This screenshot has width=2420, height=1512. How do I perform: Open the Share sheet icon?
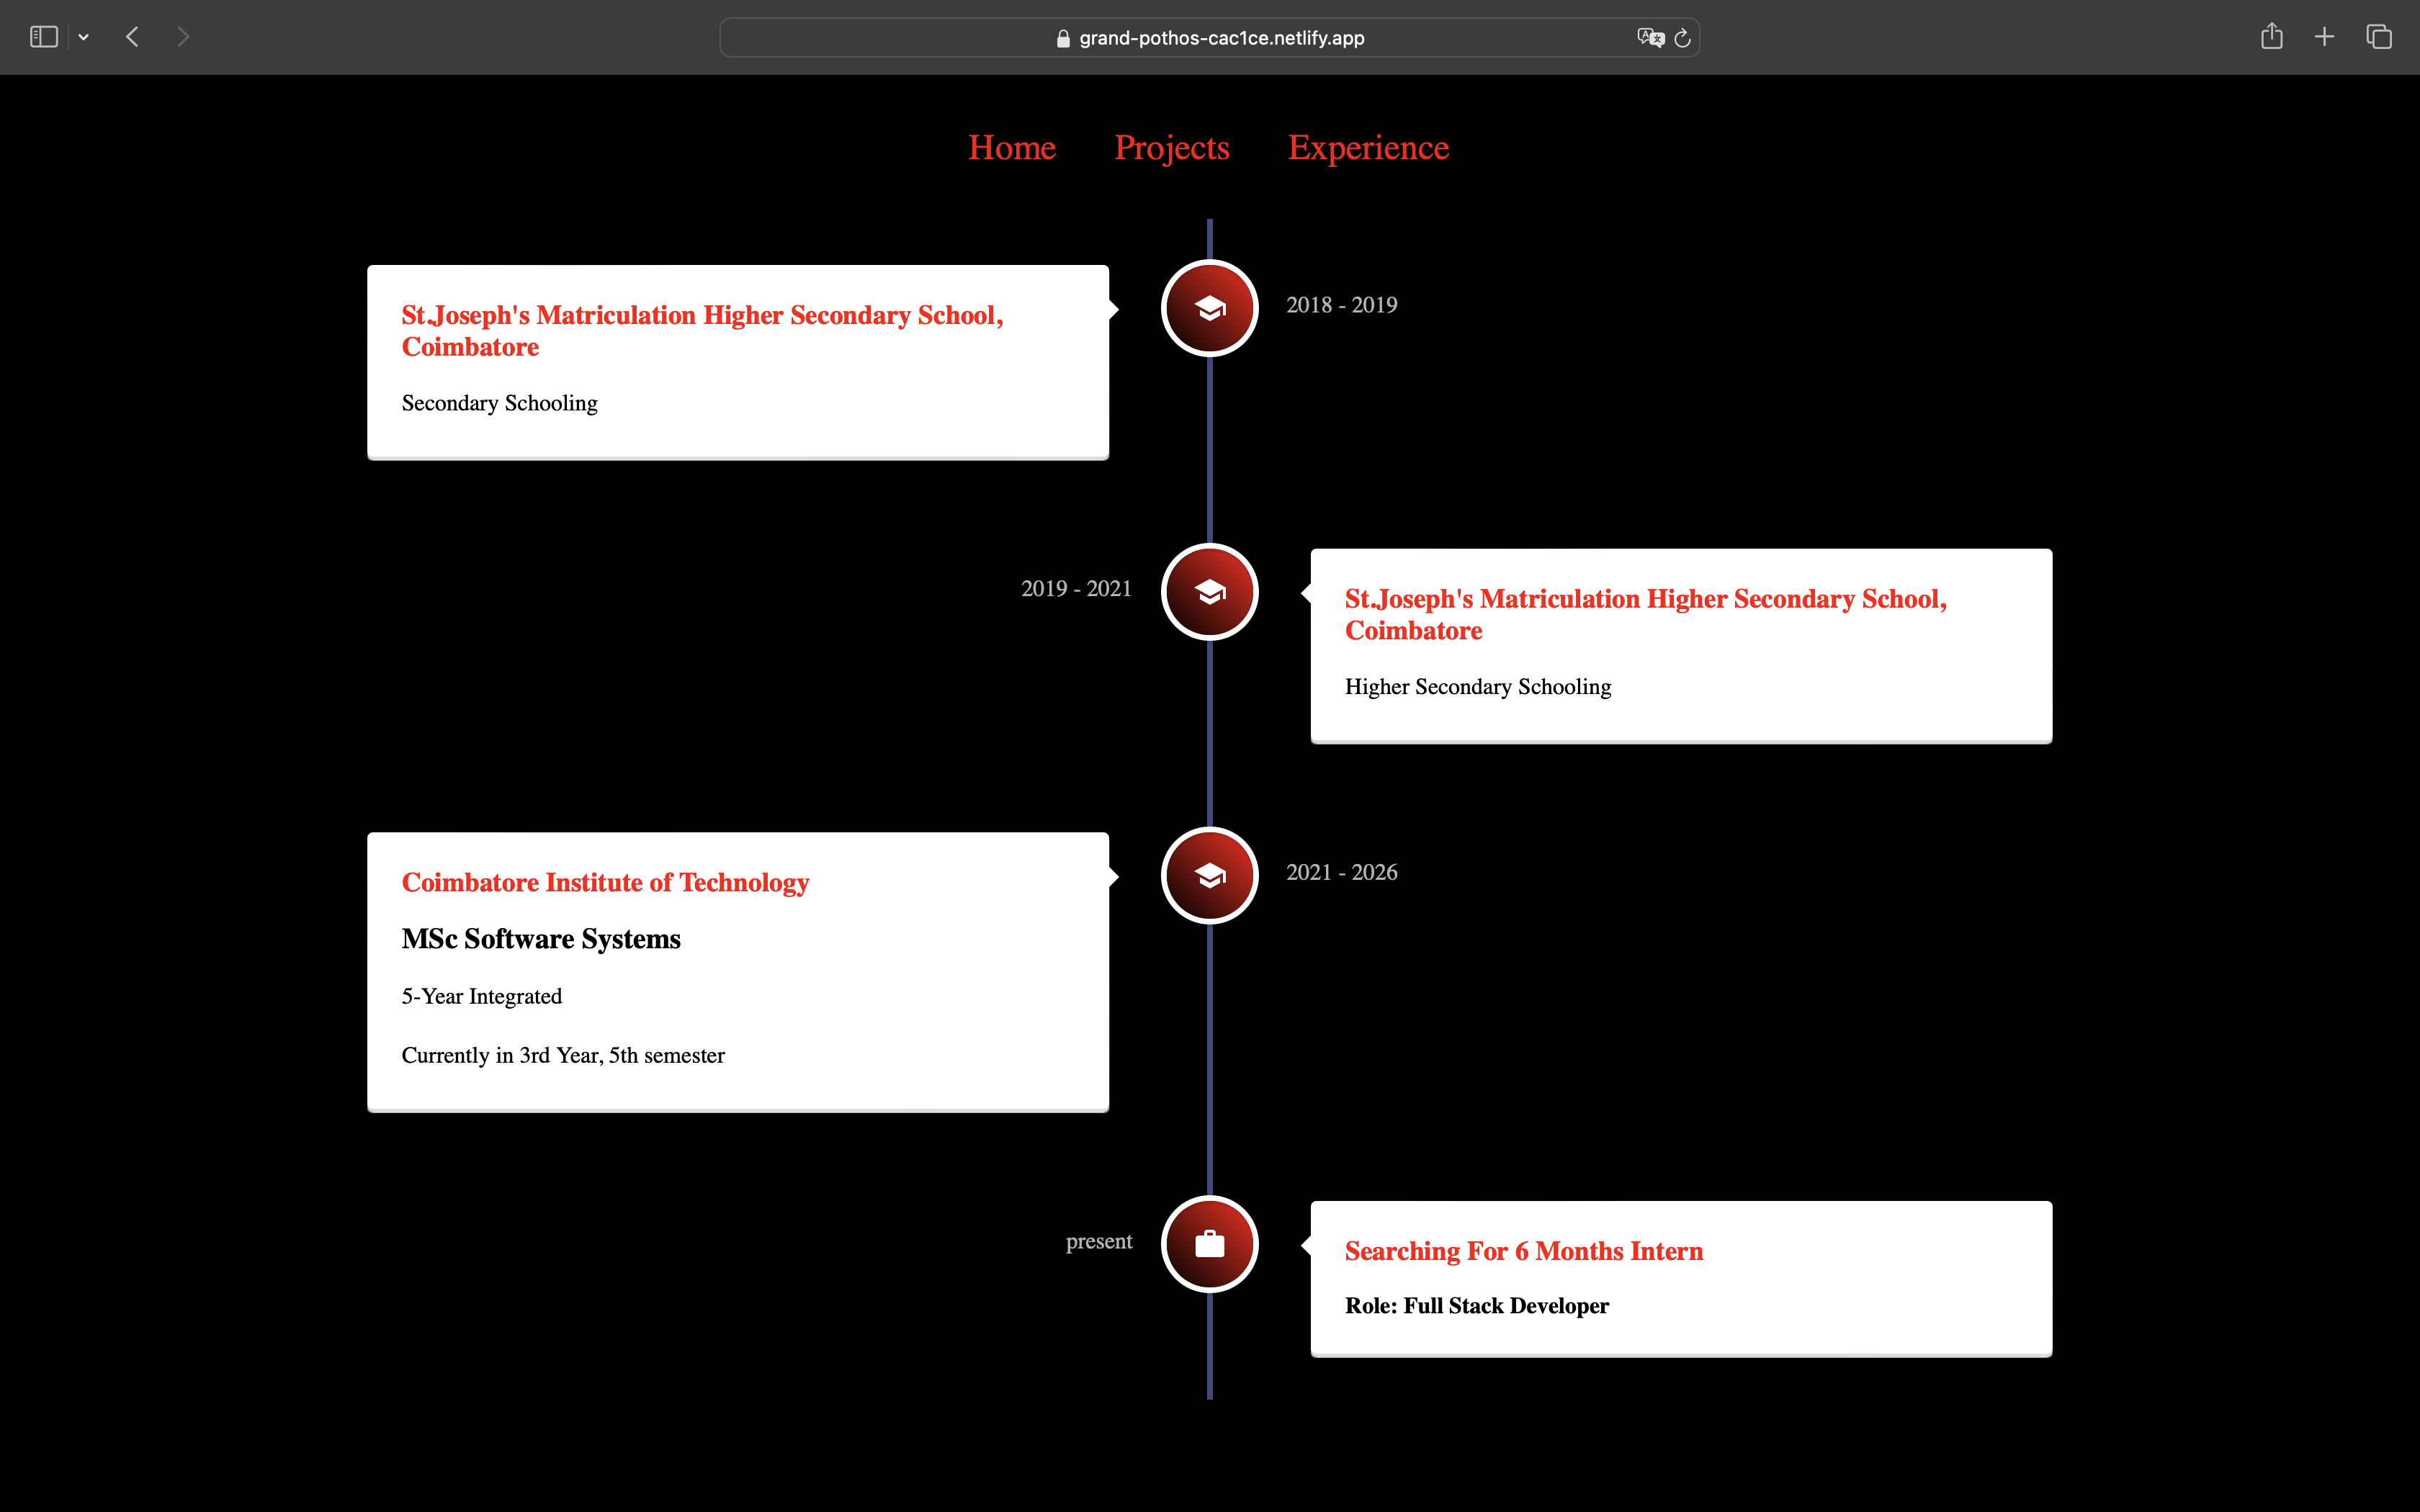[2271, 37]
